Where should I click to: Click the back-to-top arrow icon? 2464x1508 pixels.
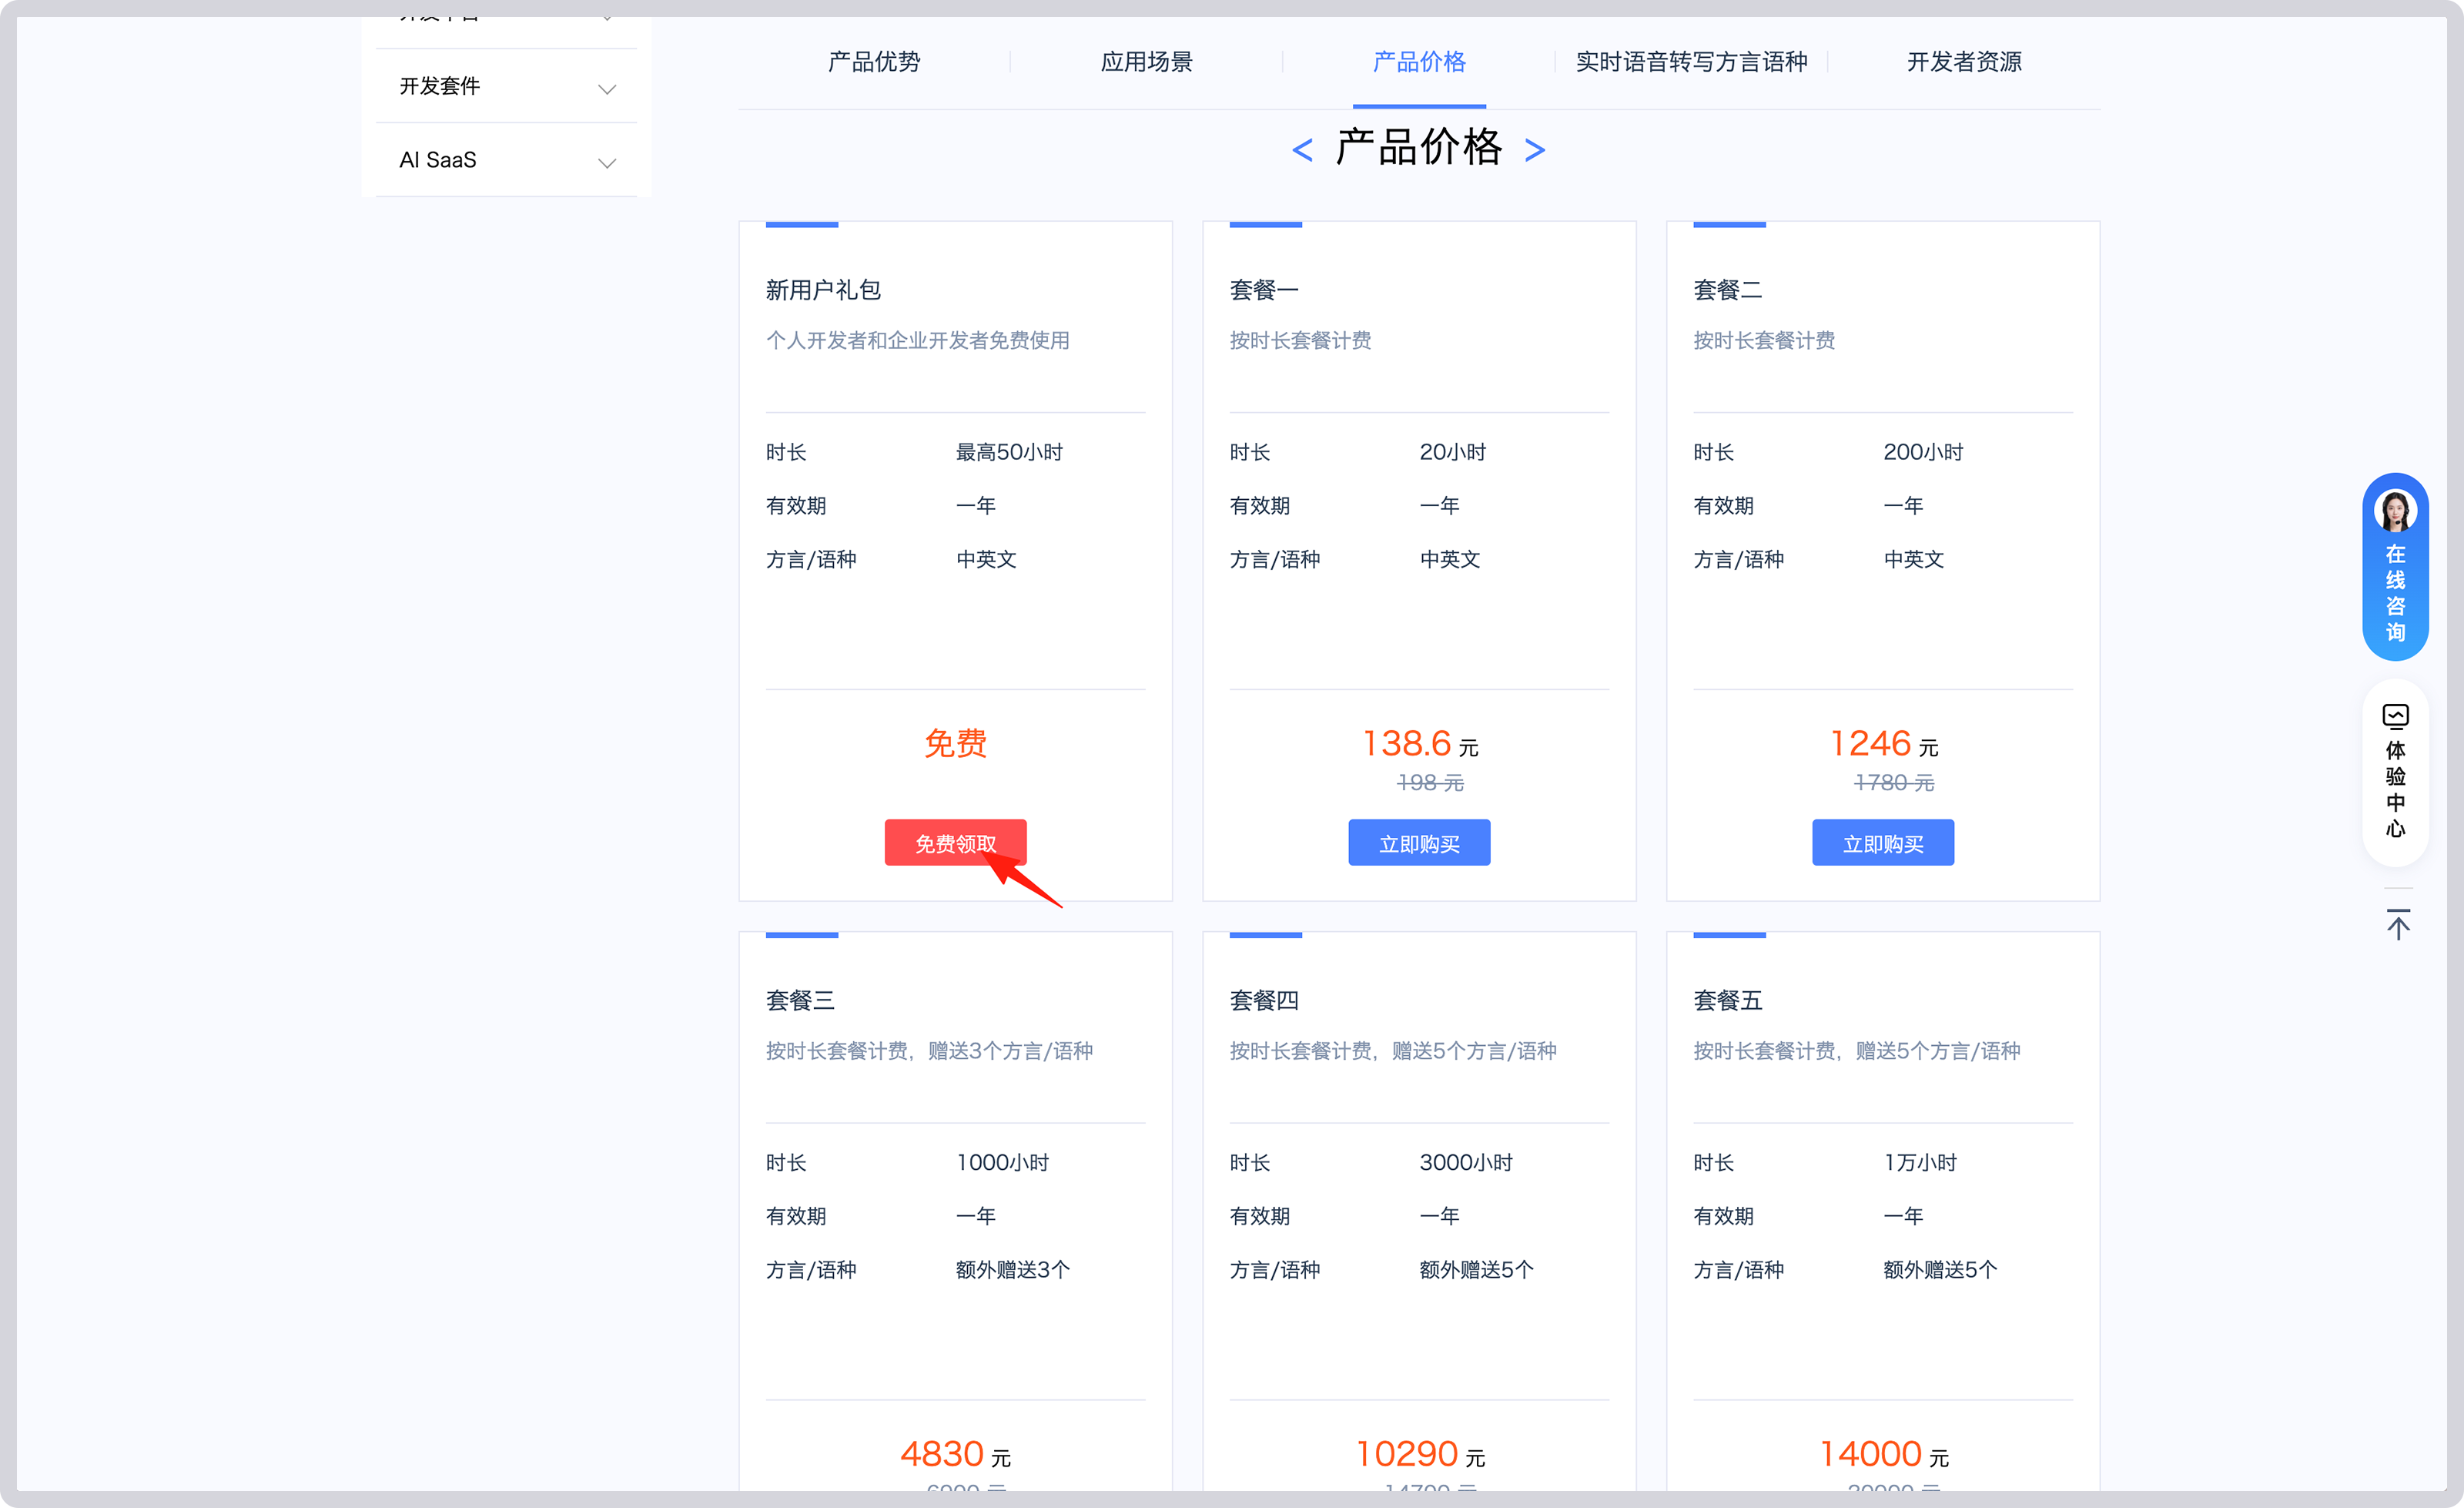[x=2398, y=925]
